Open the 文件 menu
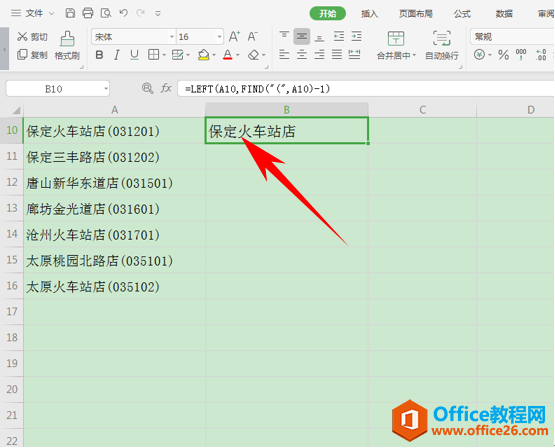Image resolution: width=555 pixels, height=448 pixels. tap(32, 13)
